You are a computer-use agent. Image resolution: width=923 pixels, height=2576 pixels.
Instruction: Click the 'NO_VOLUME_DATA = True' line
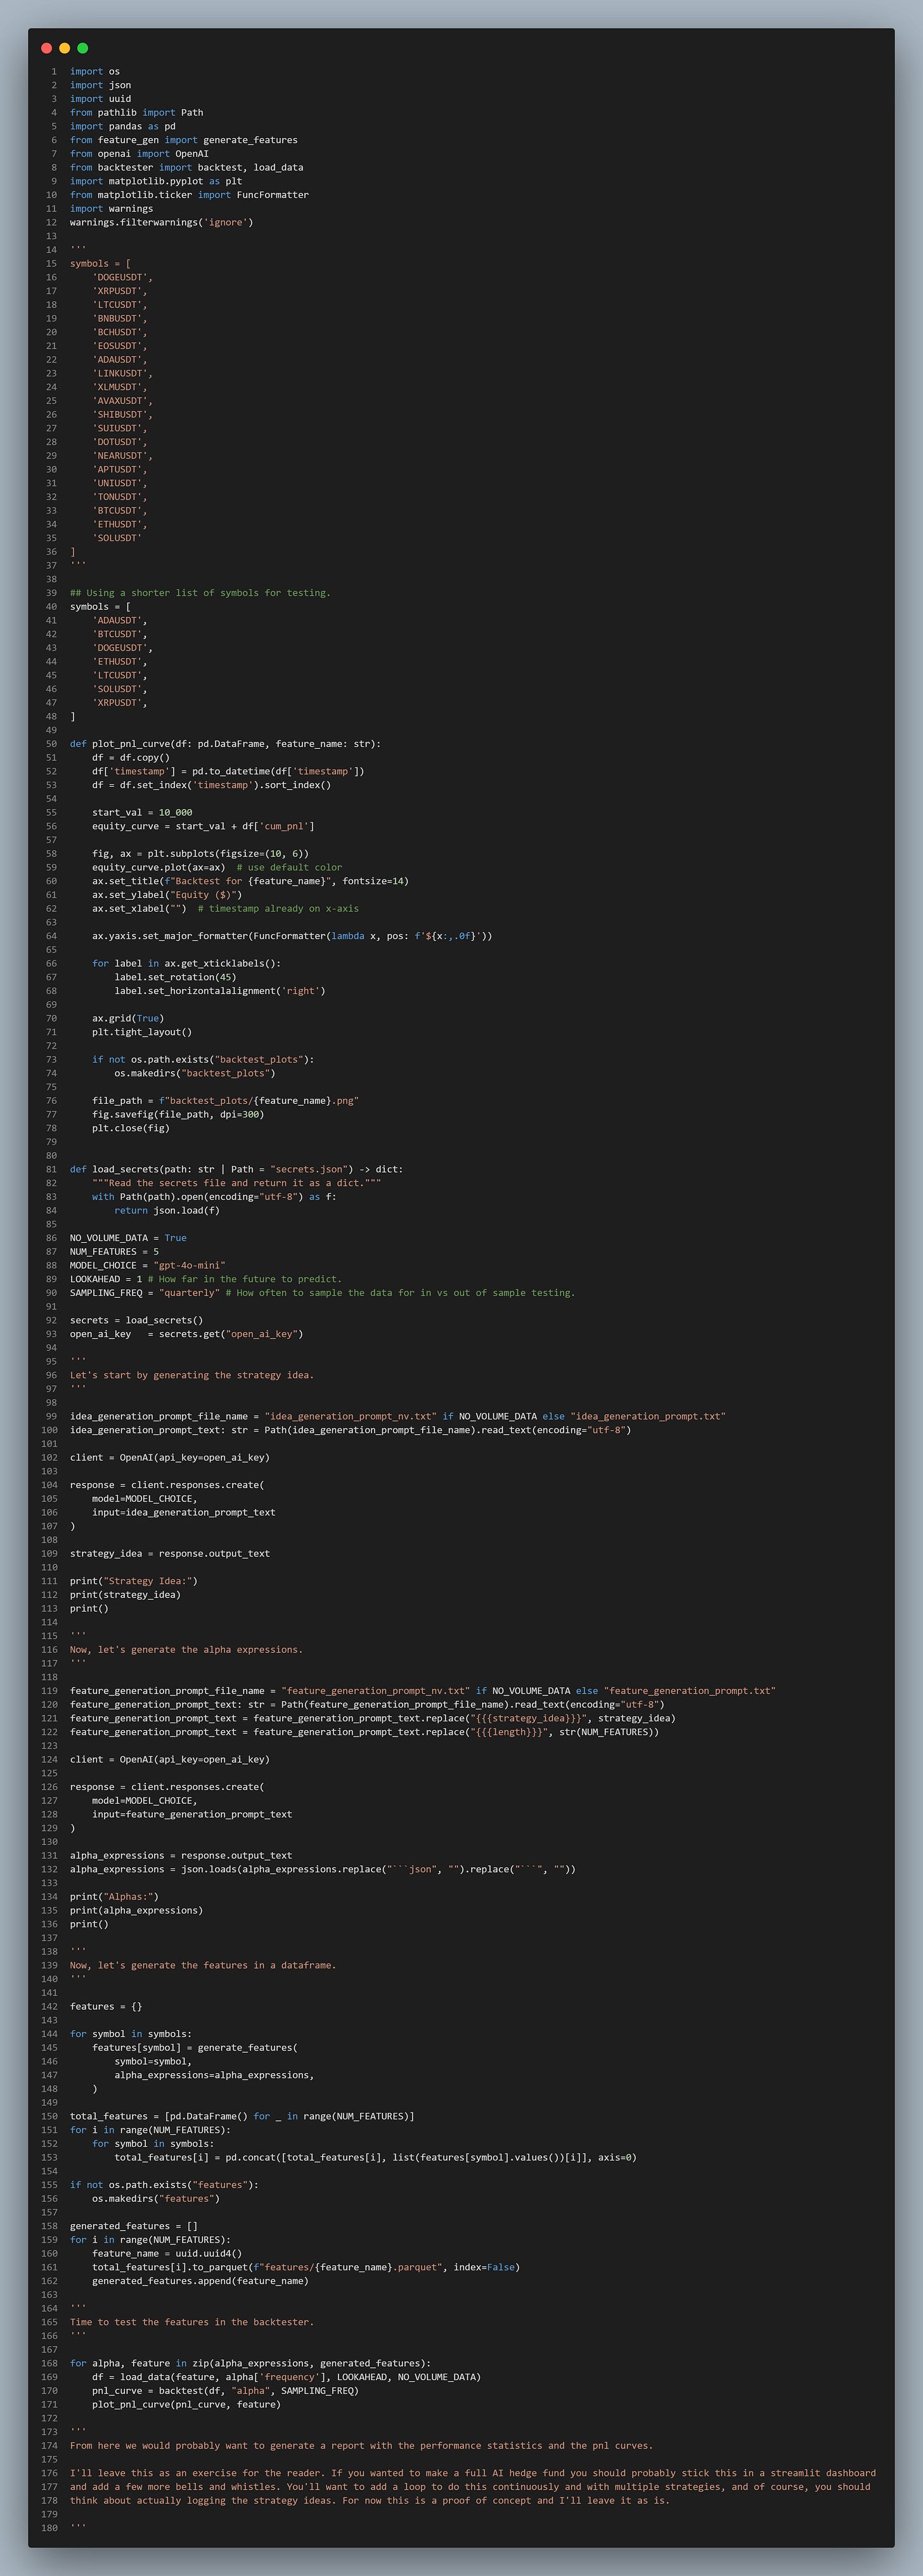tap(128, 1237)
